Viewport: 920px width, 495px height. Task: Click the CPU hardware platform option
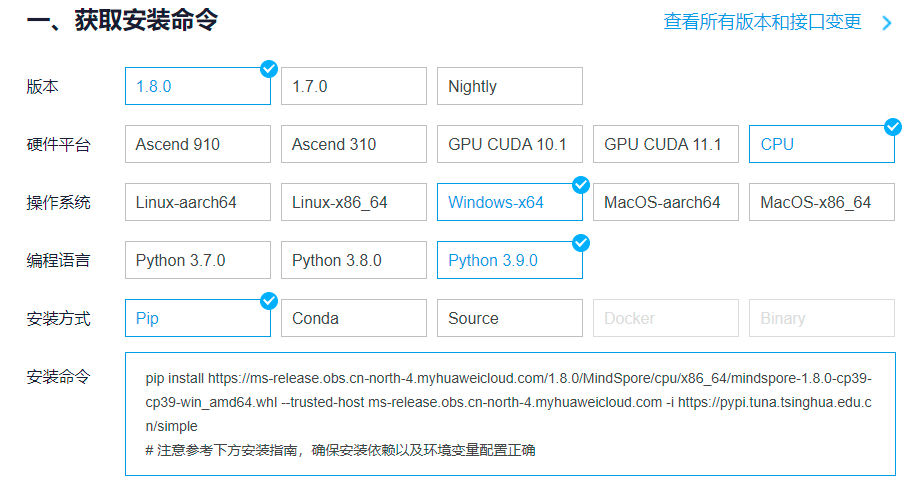click(x=821, y=144)
